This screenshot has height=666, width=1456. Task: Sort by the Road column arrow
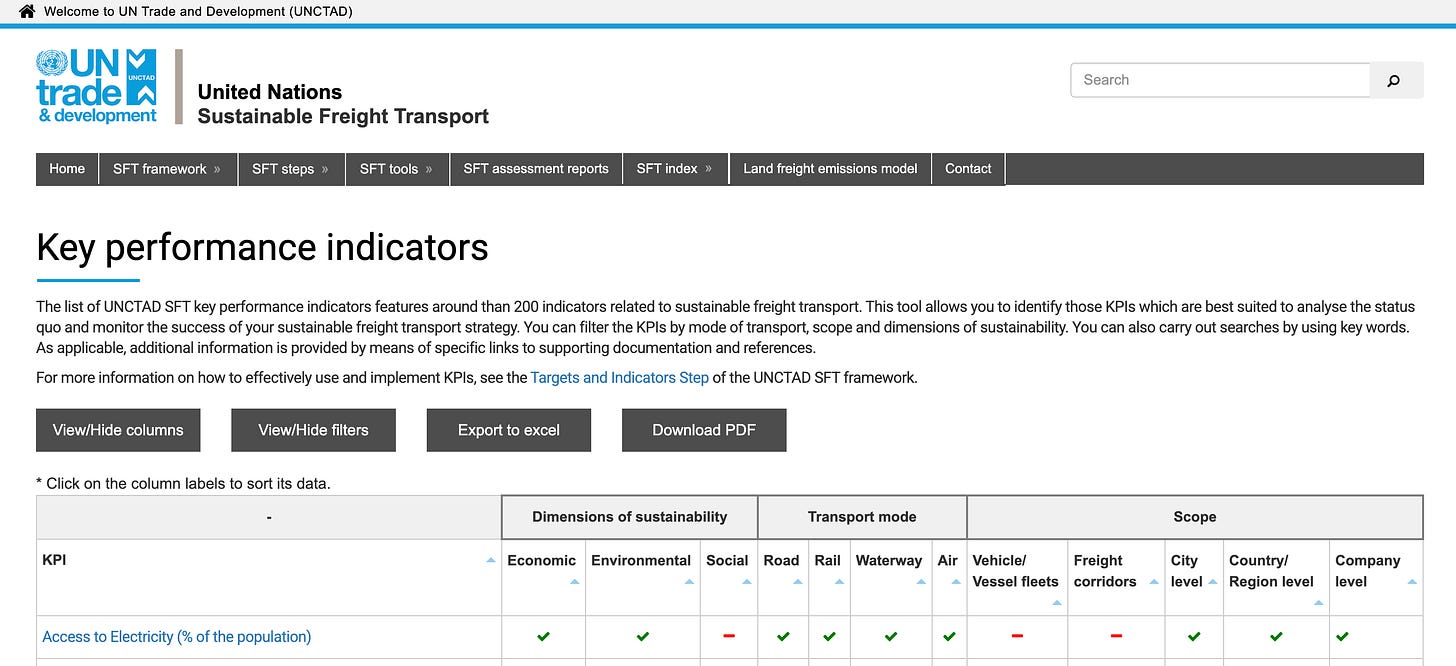pos(798,582)
